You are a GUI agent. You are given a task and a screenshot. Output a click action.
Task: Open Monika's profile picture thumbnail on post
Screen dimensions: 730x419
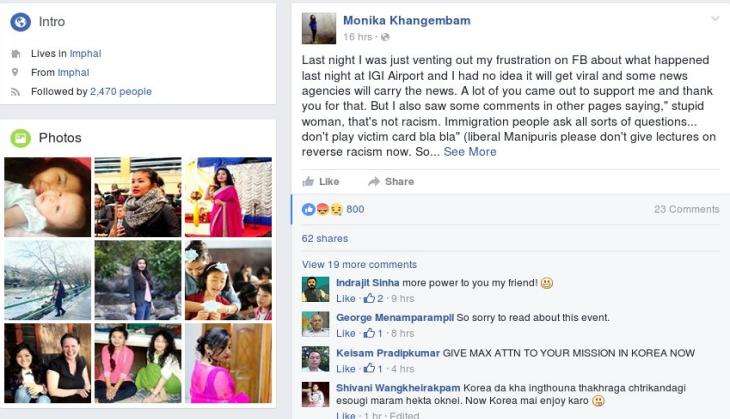(x=318, y=28)
